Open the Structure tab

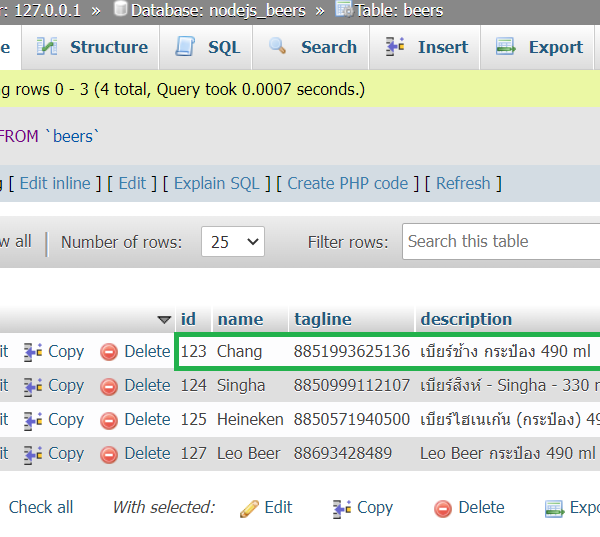coord(92,47)
